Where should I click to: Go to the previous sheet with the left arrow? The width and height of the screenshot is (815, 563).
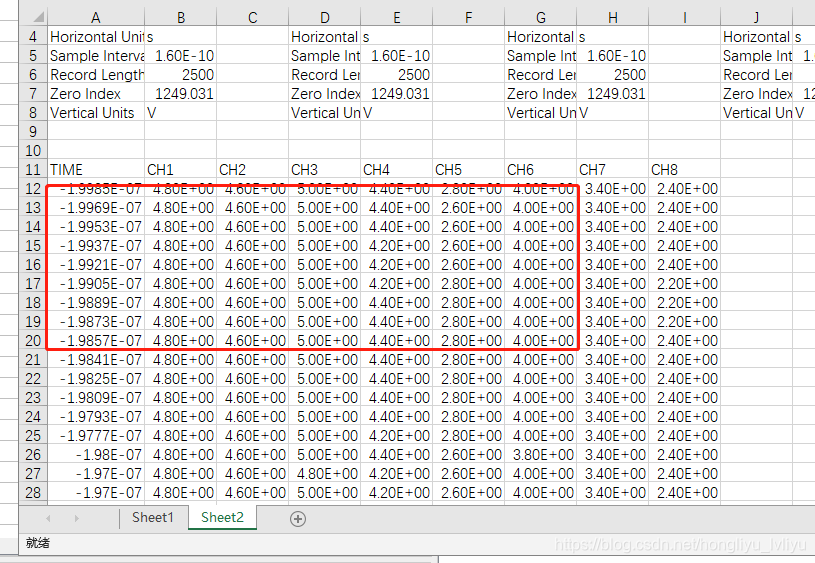click(x=48, y=518)
